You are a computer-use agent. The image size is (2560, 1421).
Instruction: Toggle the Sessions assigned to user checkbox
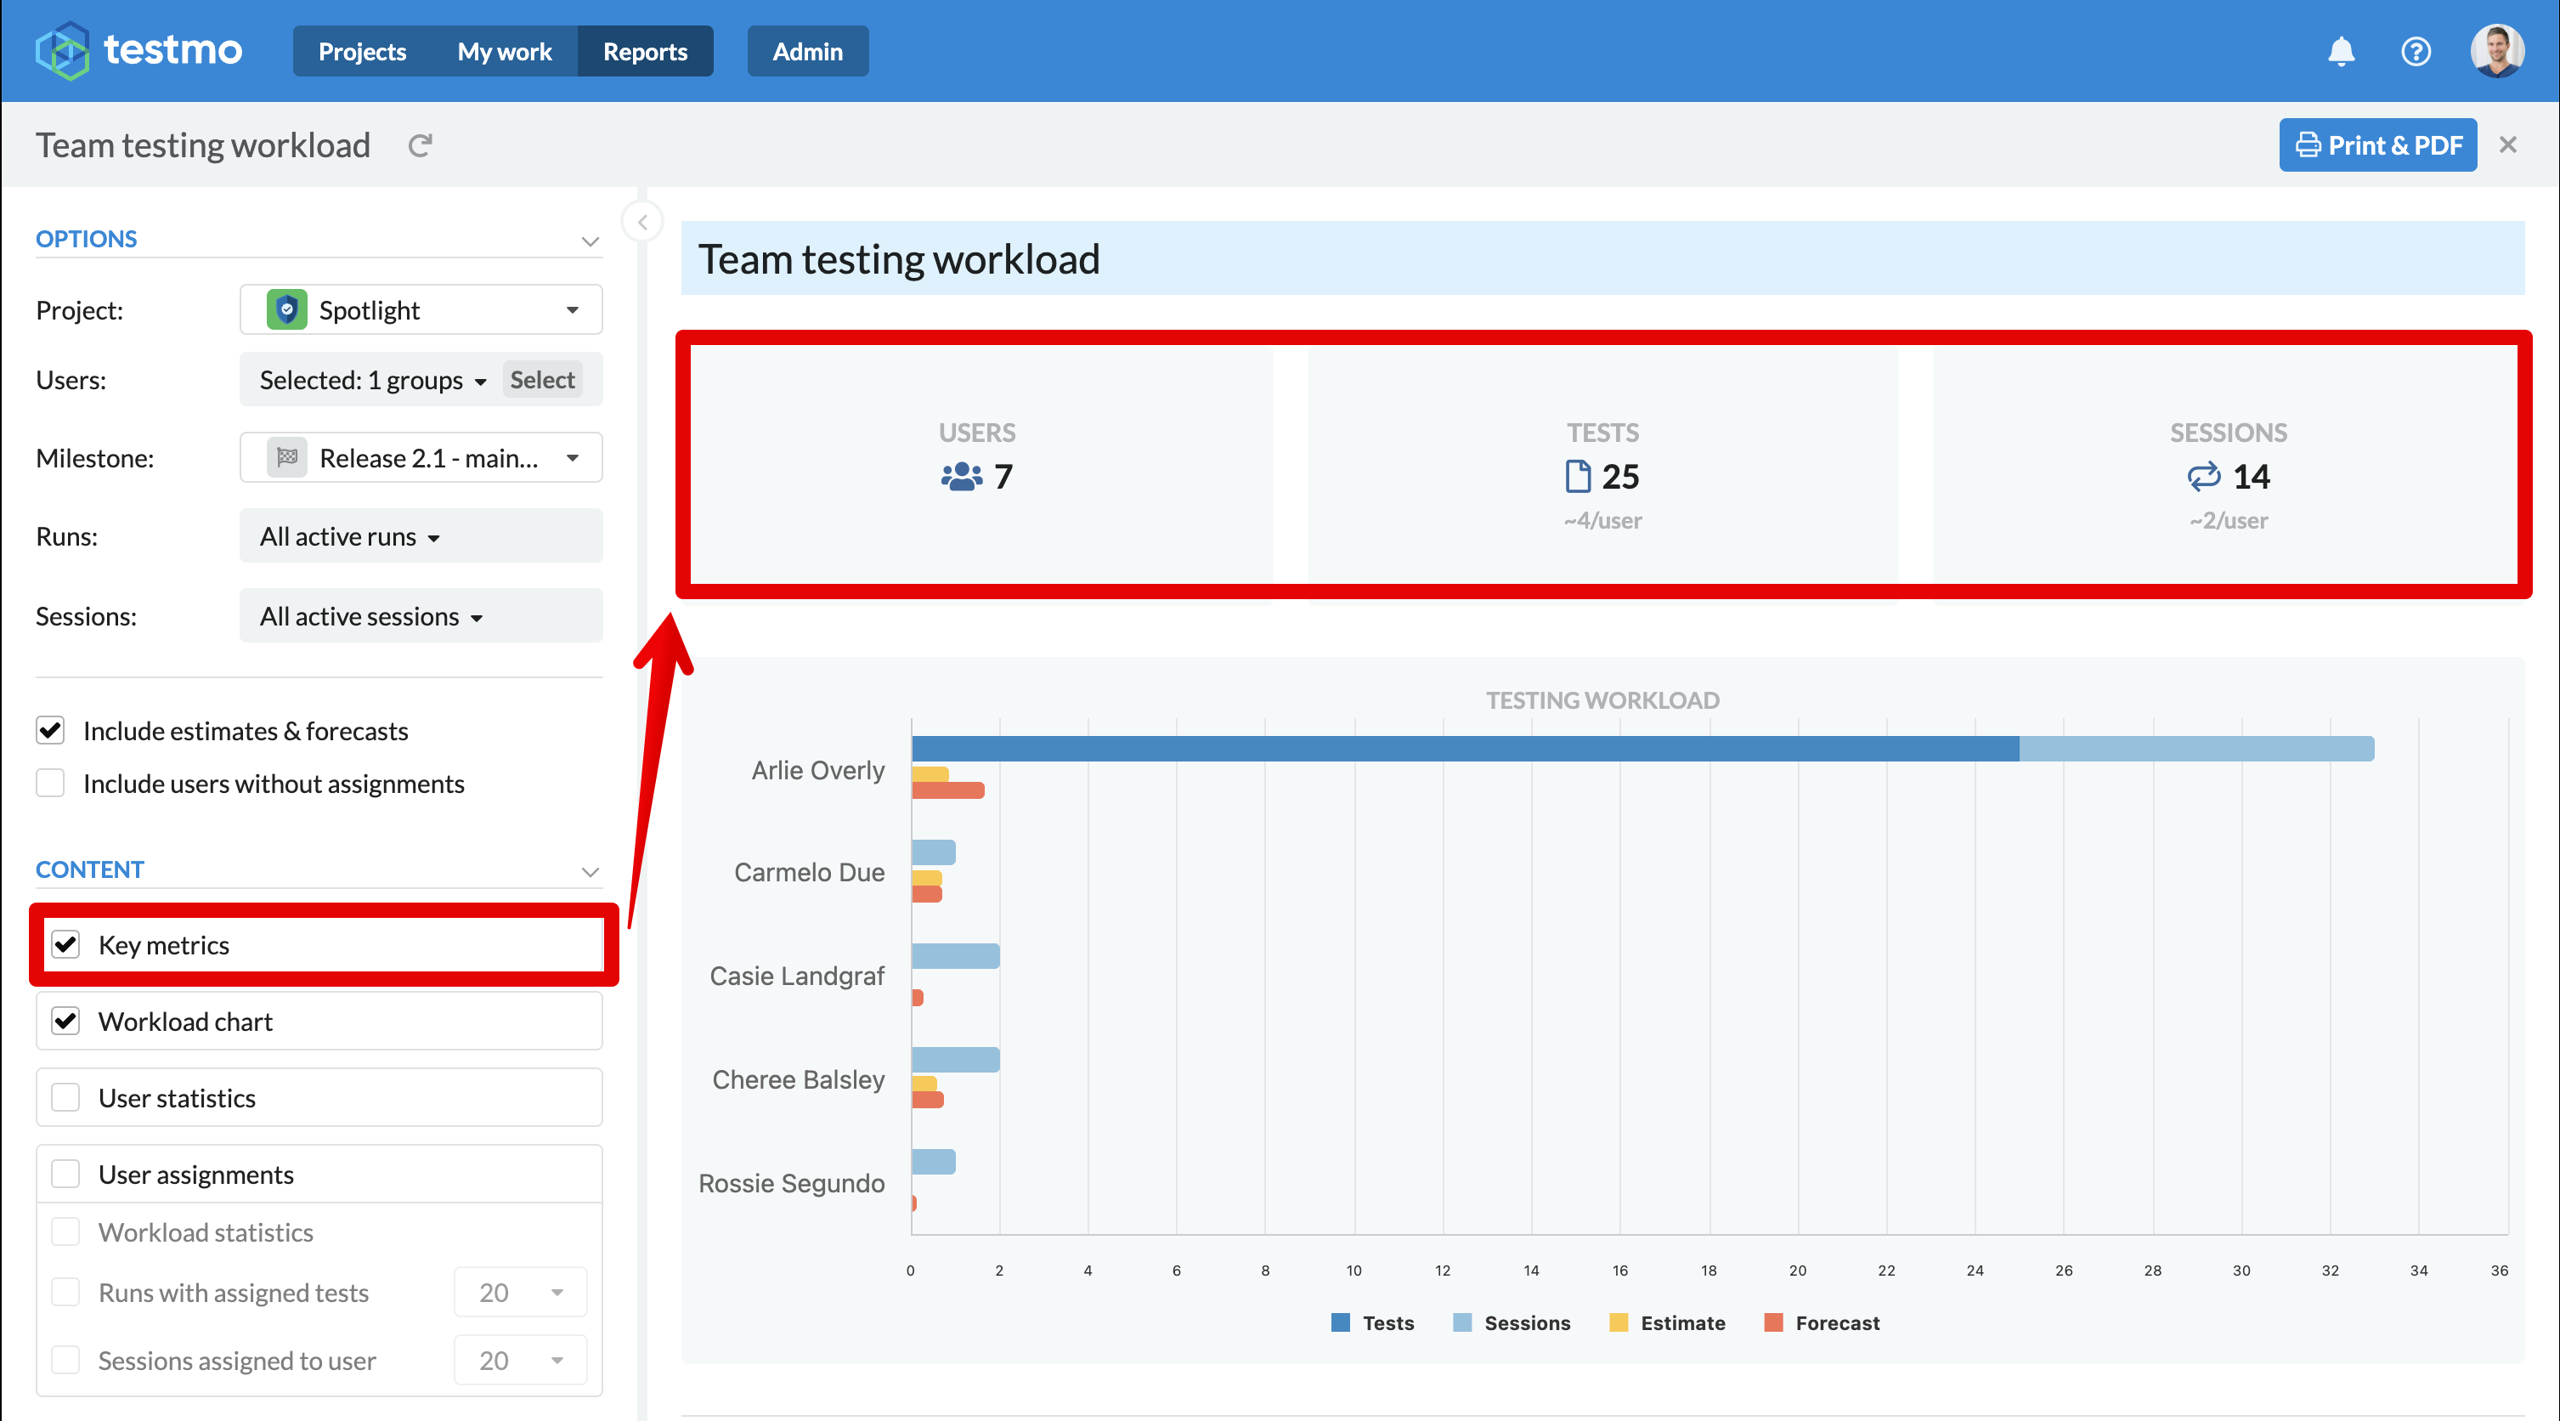tap(66, 1360)
